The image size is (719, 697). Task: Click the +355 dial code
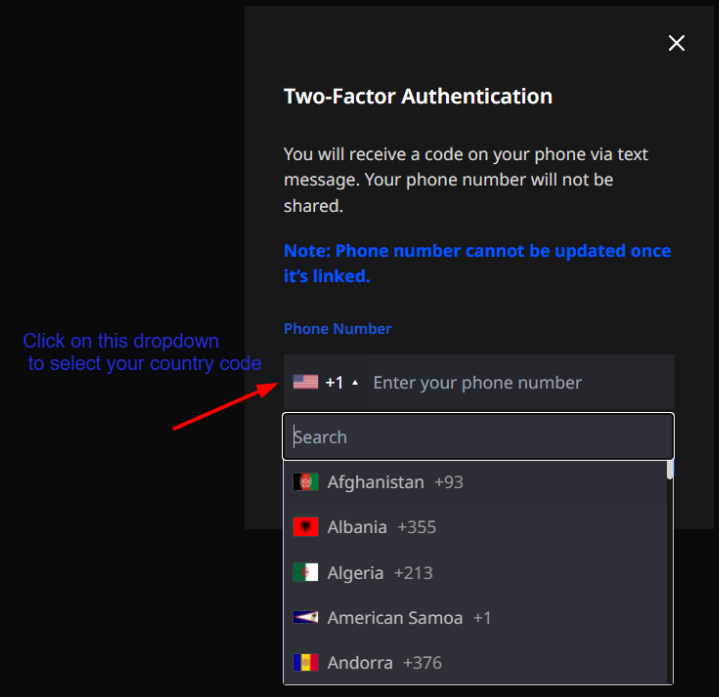(417, 527)
